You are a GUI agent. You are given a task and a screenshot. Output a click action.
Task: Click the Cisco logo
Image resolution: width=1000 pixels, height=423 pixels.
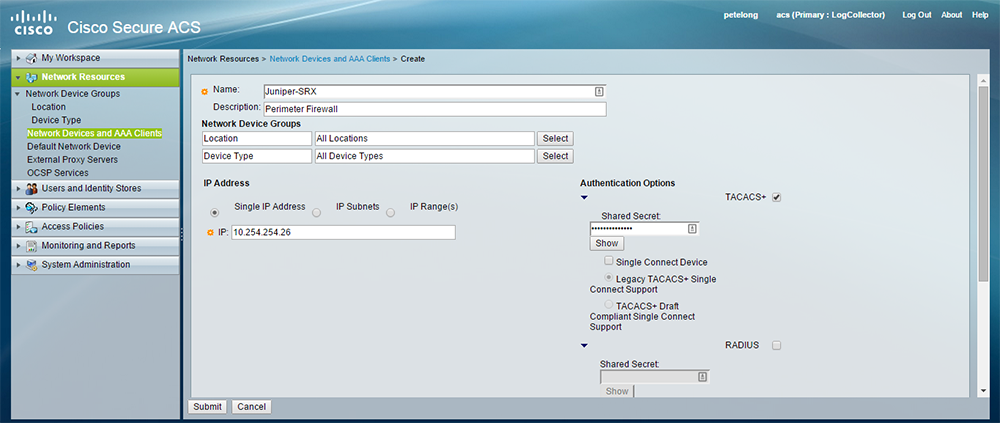[x=34, y=23]
